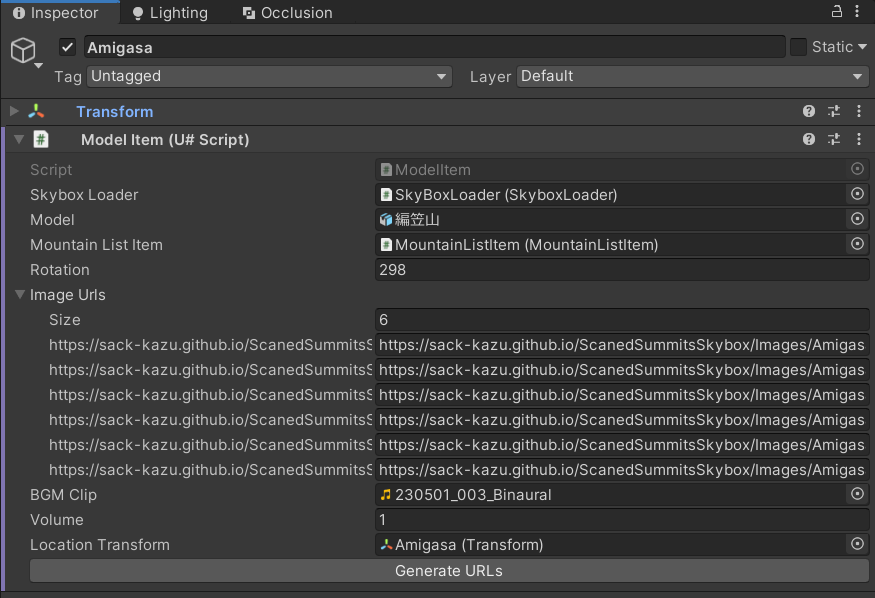
Task: Click the Model Item U# script icon
Action: pyautogui.click(x=41, y=139)
